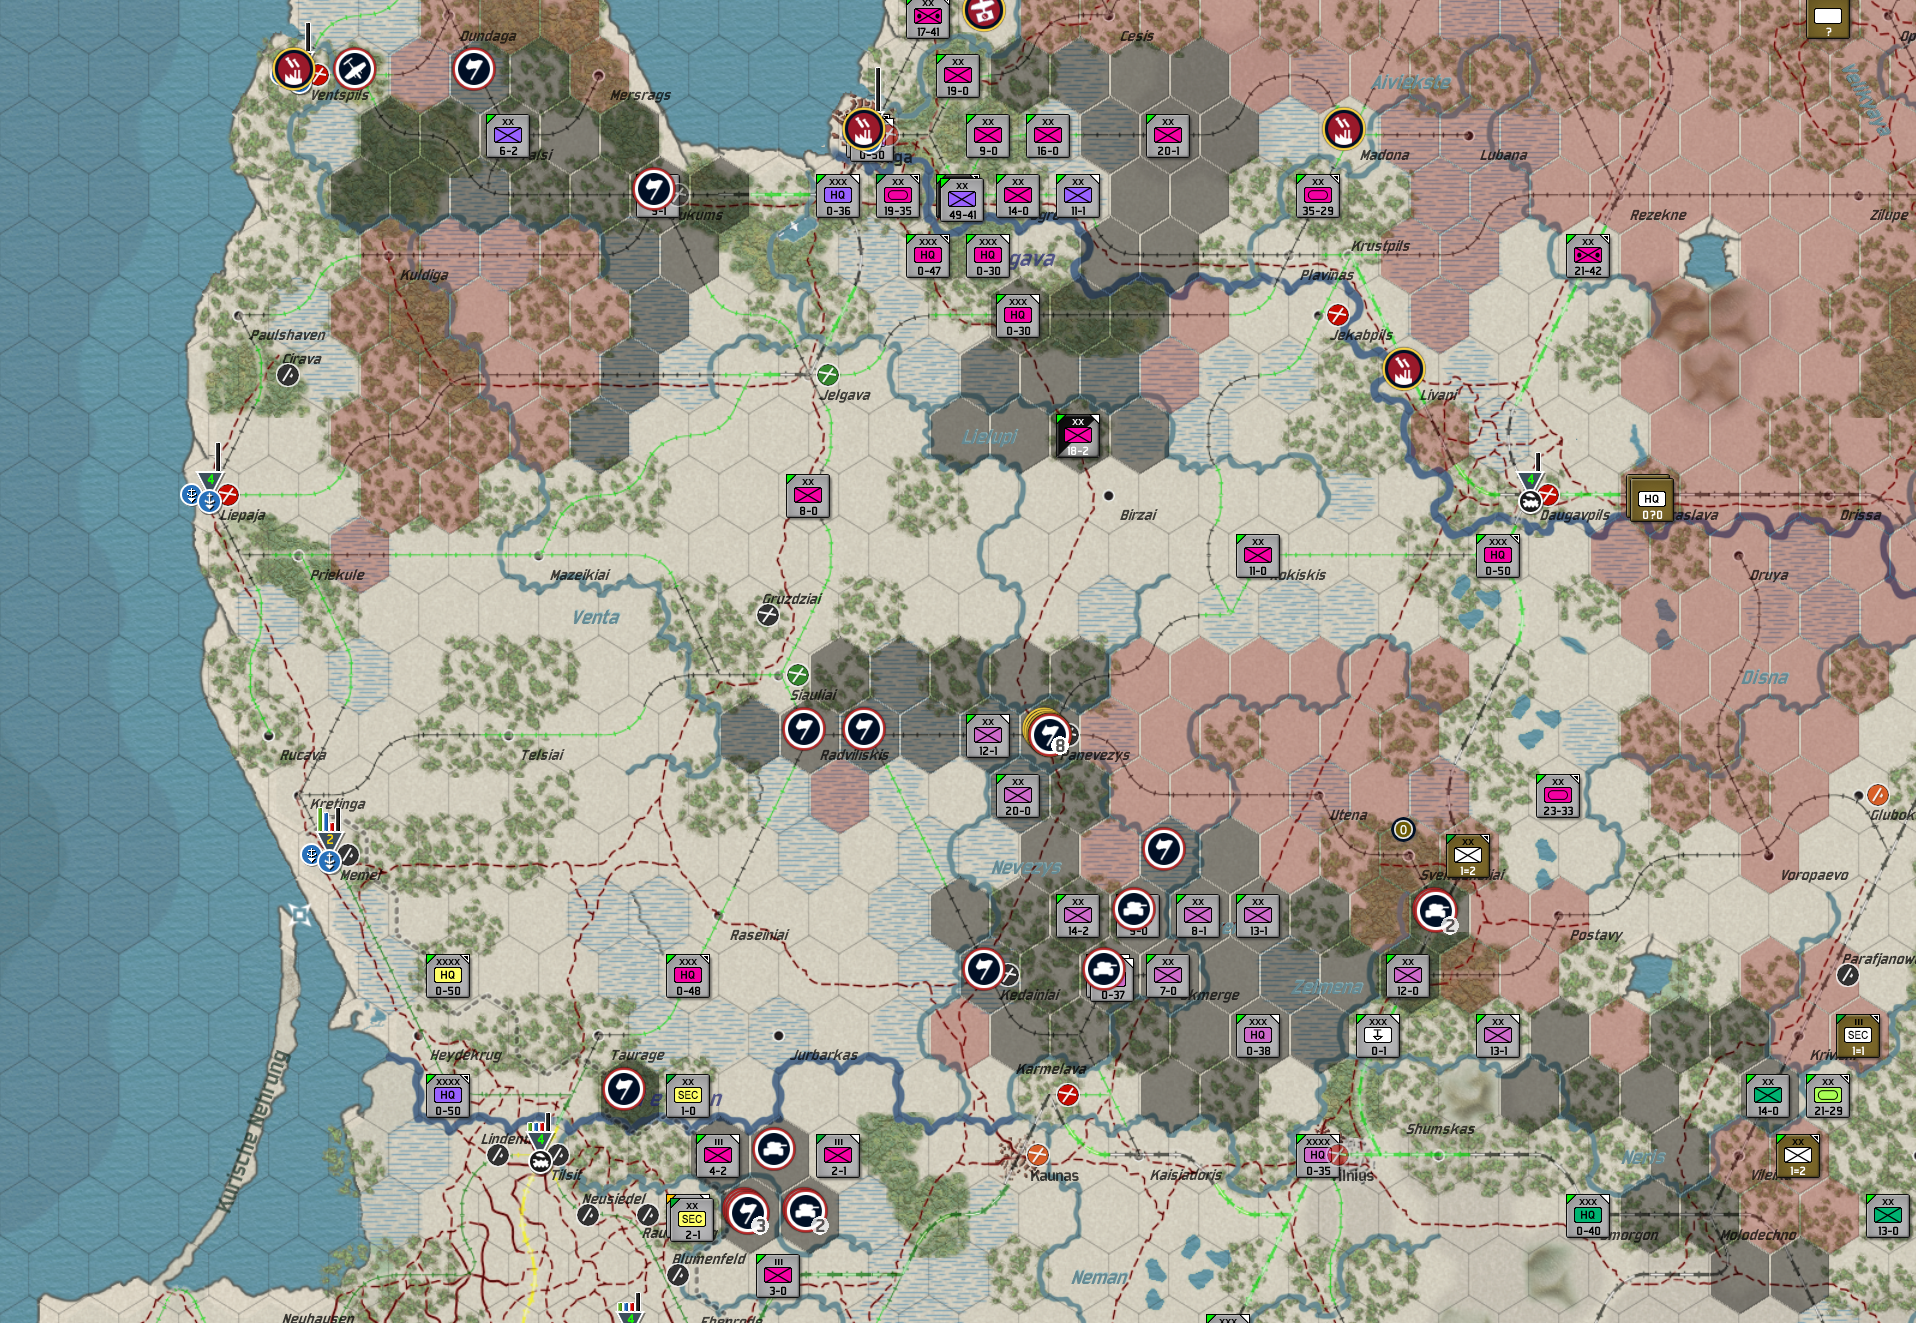Click the 8-1 infantry division
Image resolution: width=1916 pixels, height=1323 pixels.
pos(1198,916)
